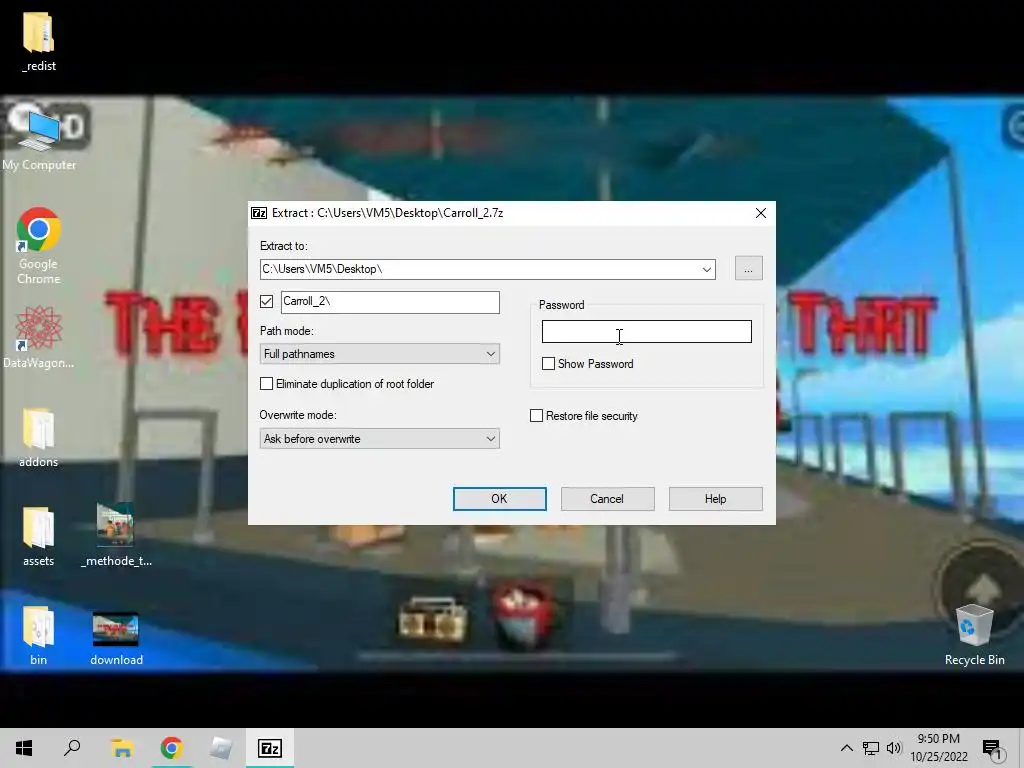Launch Google Chrome from the desktop shortcut
The height and width of the screenshot is (768, 1024).
point(39,246)
